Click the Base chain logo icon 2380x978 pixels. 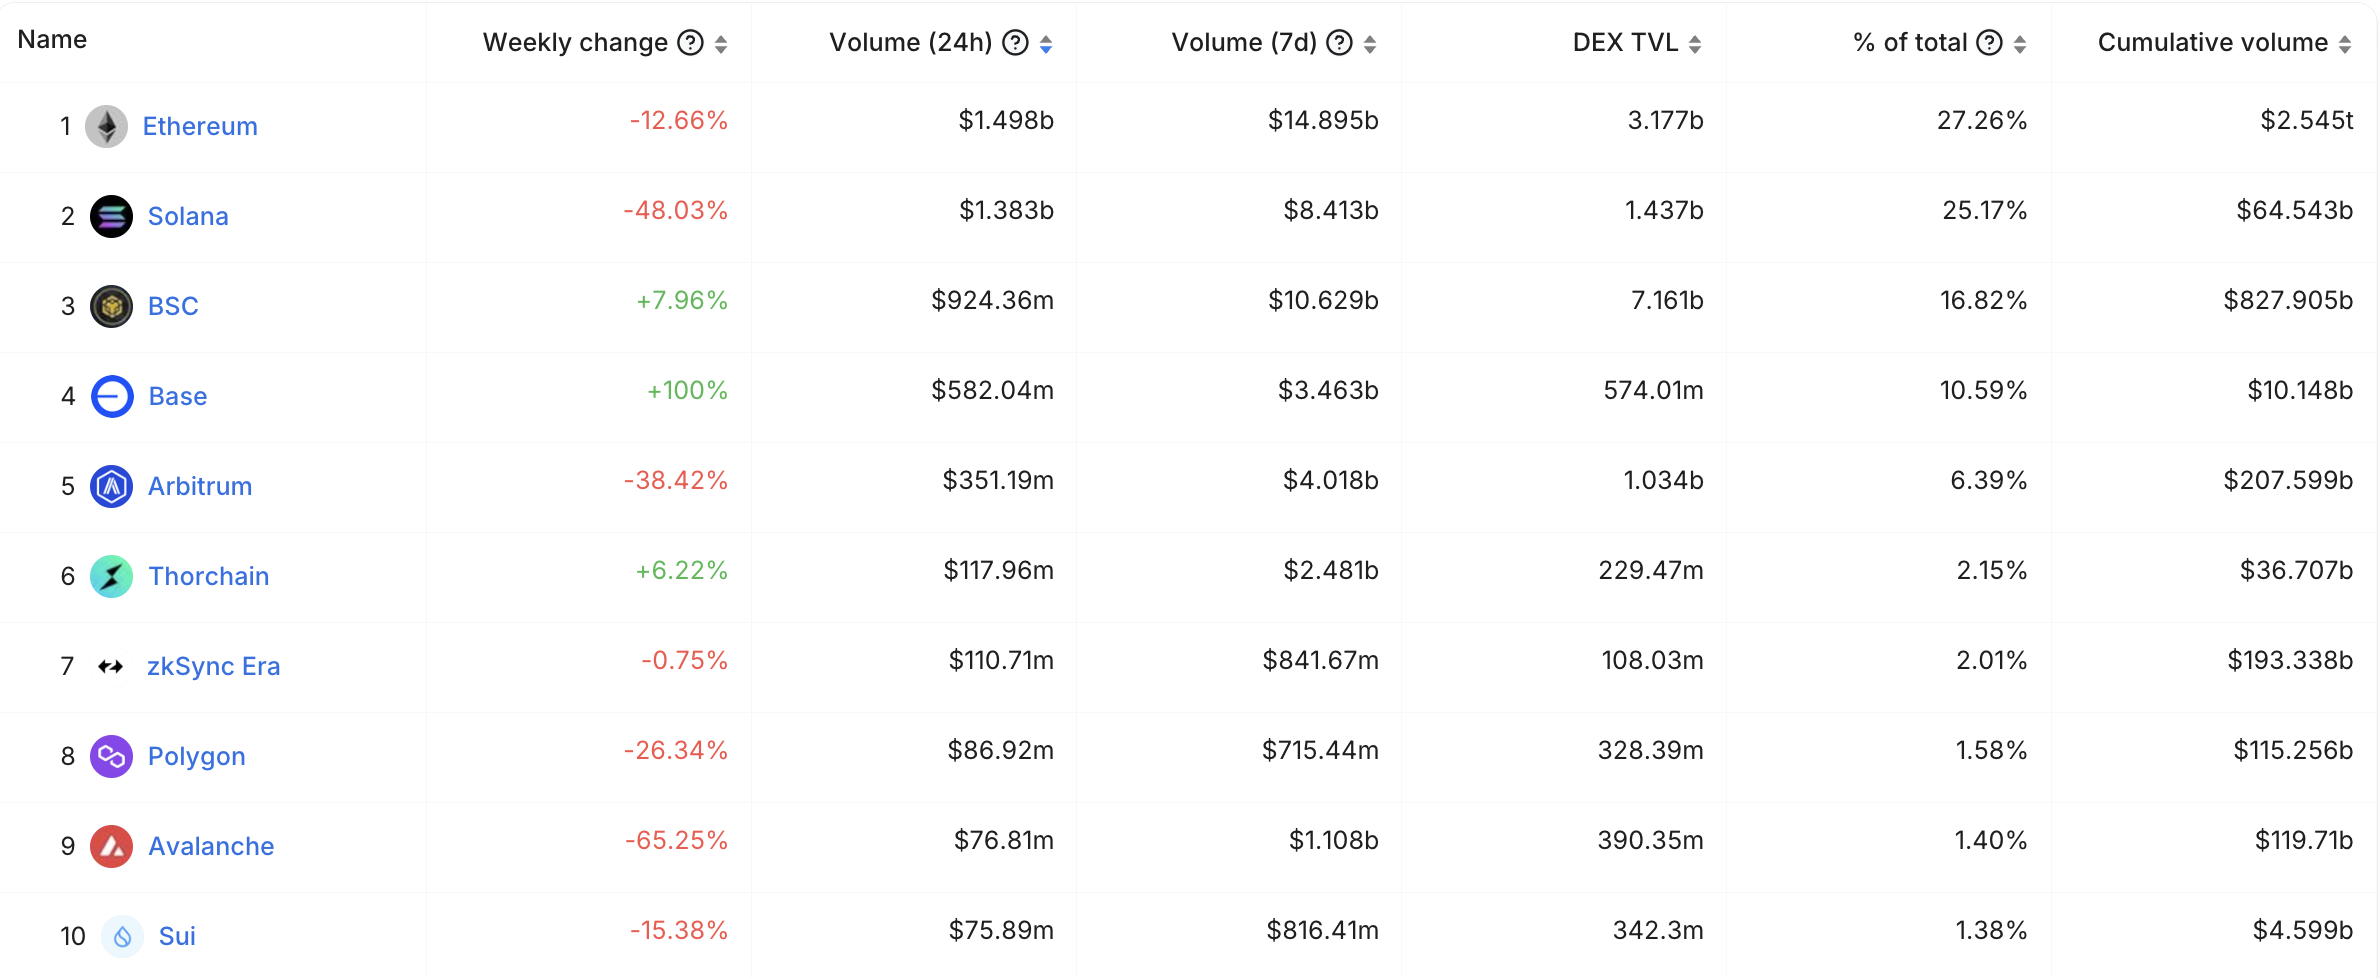coord(112,396)
